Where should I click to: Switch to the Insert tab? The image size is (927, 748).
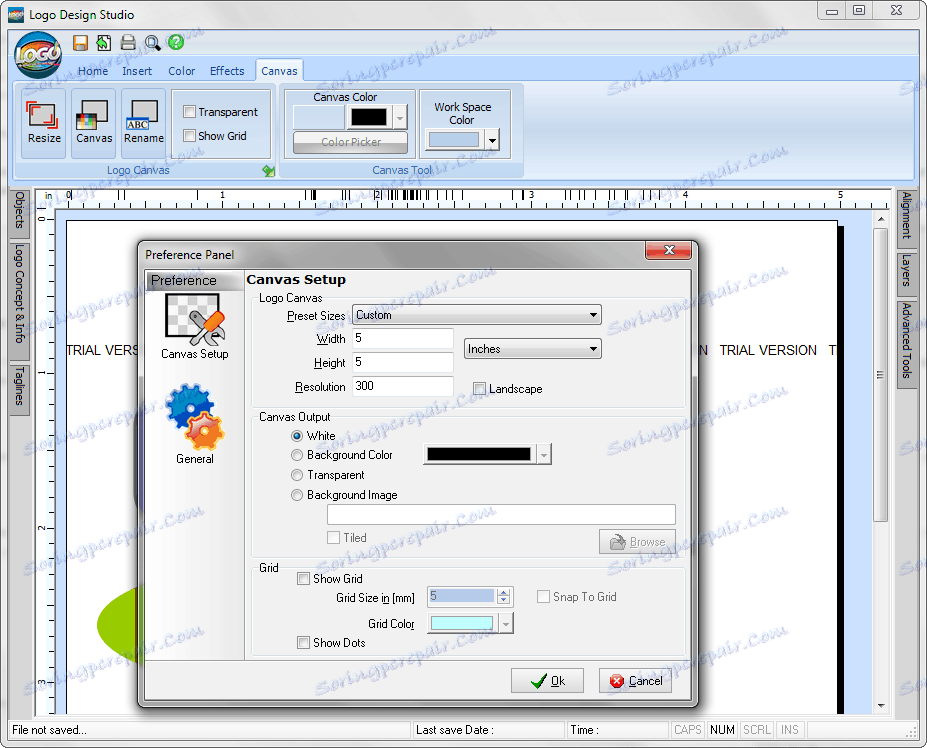click(137, 71)
